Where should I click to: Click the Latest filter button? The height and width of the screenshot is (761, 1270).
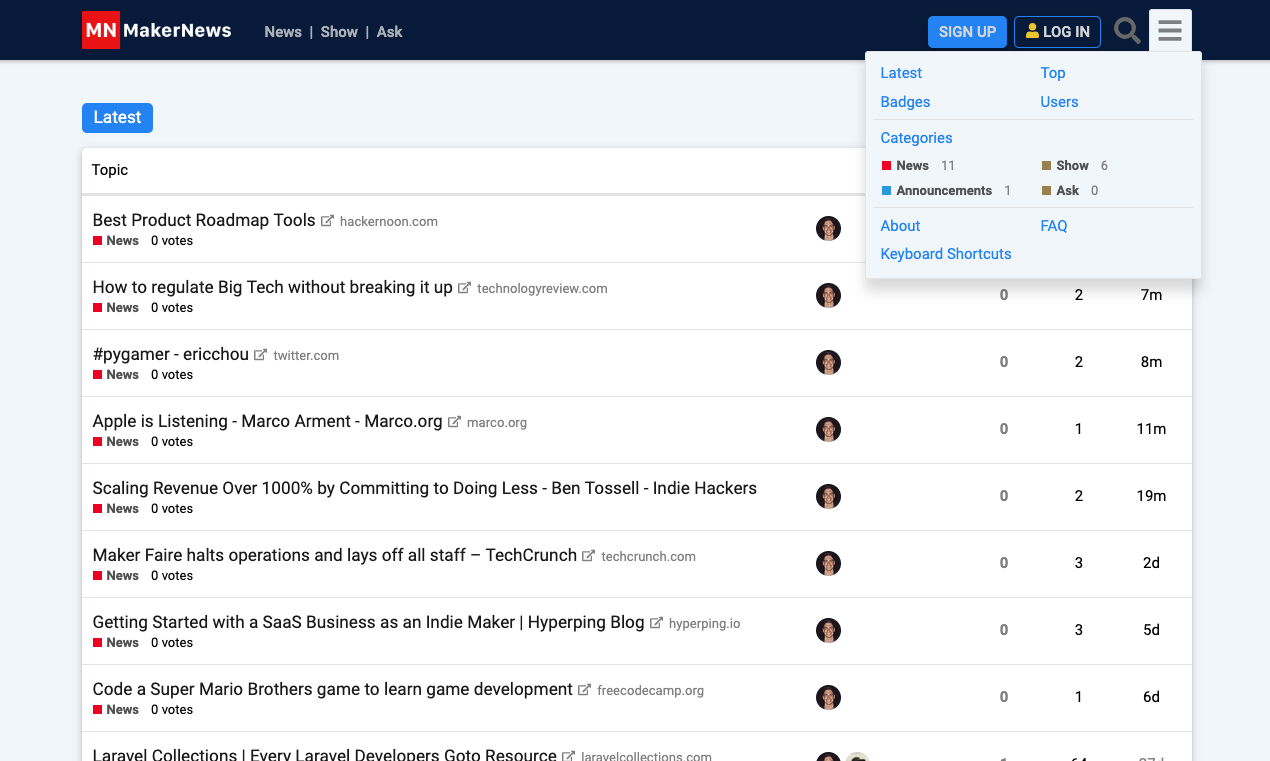117,117
